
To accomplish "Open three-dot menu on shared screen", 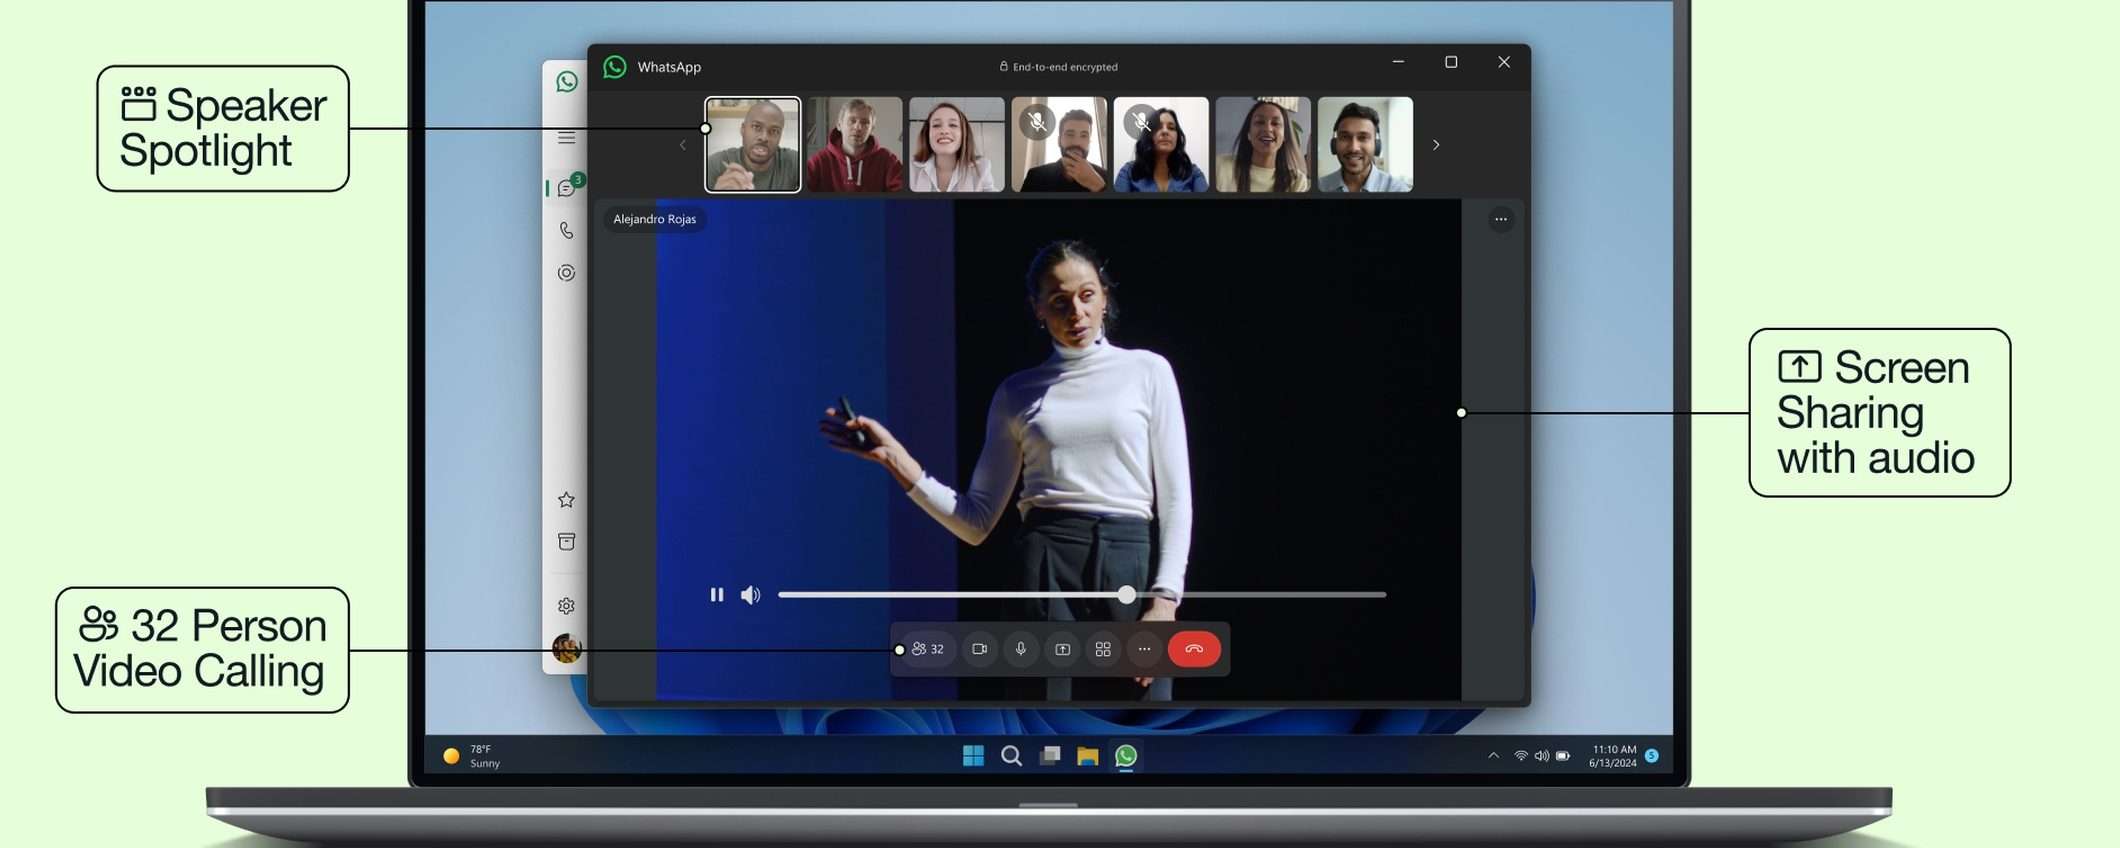I will pos(1500,219).
